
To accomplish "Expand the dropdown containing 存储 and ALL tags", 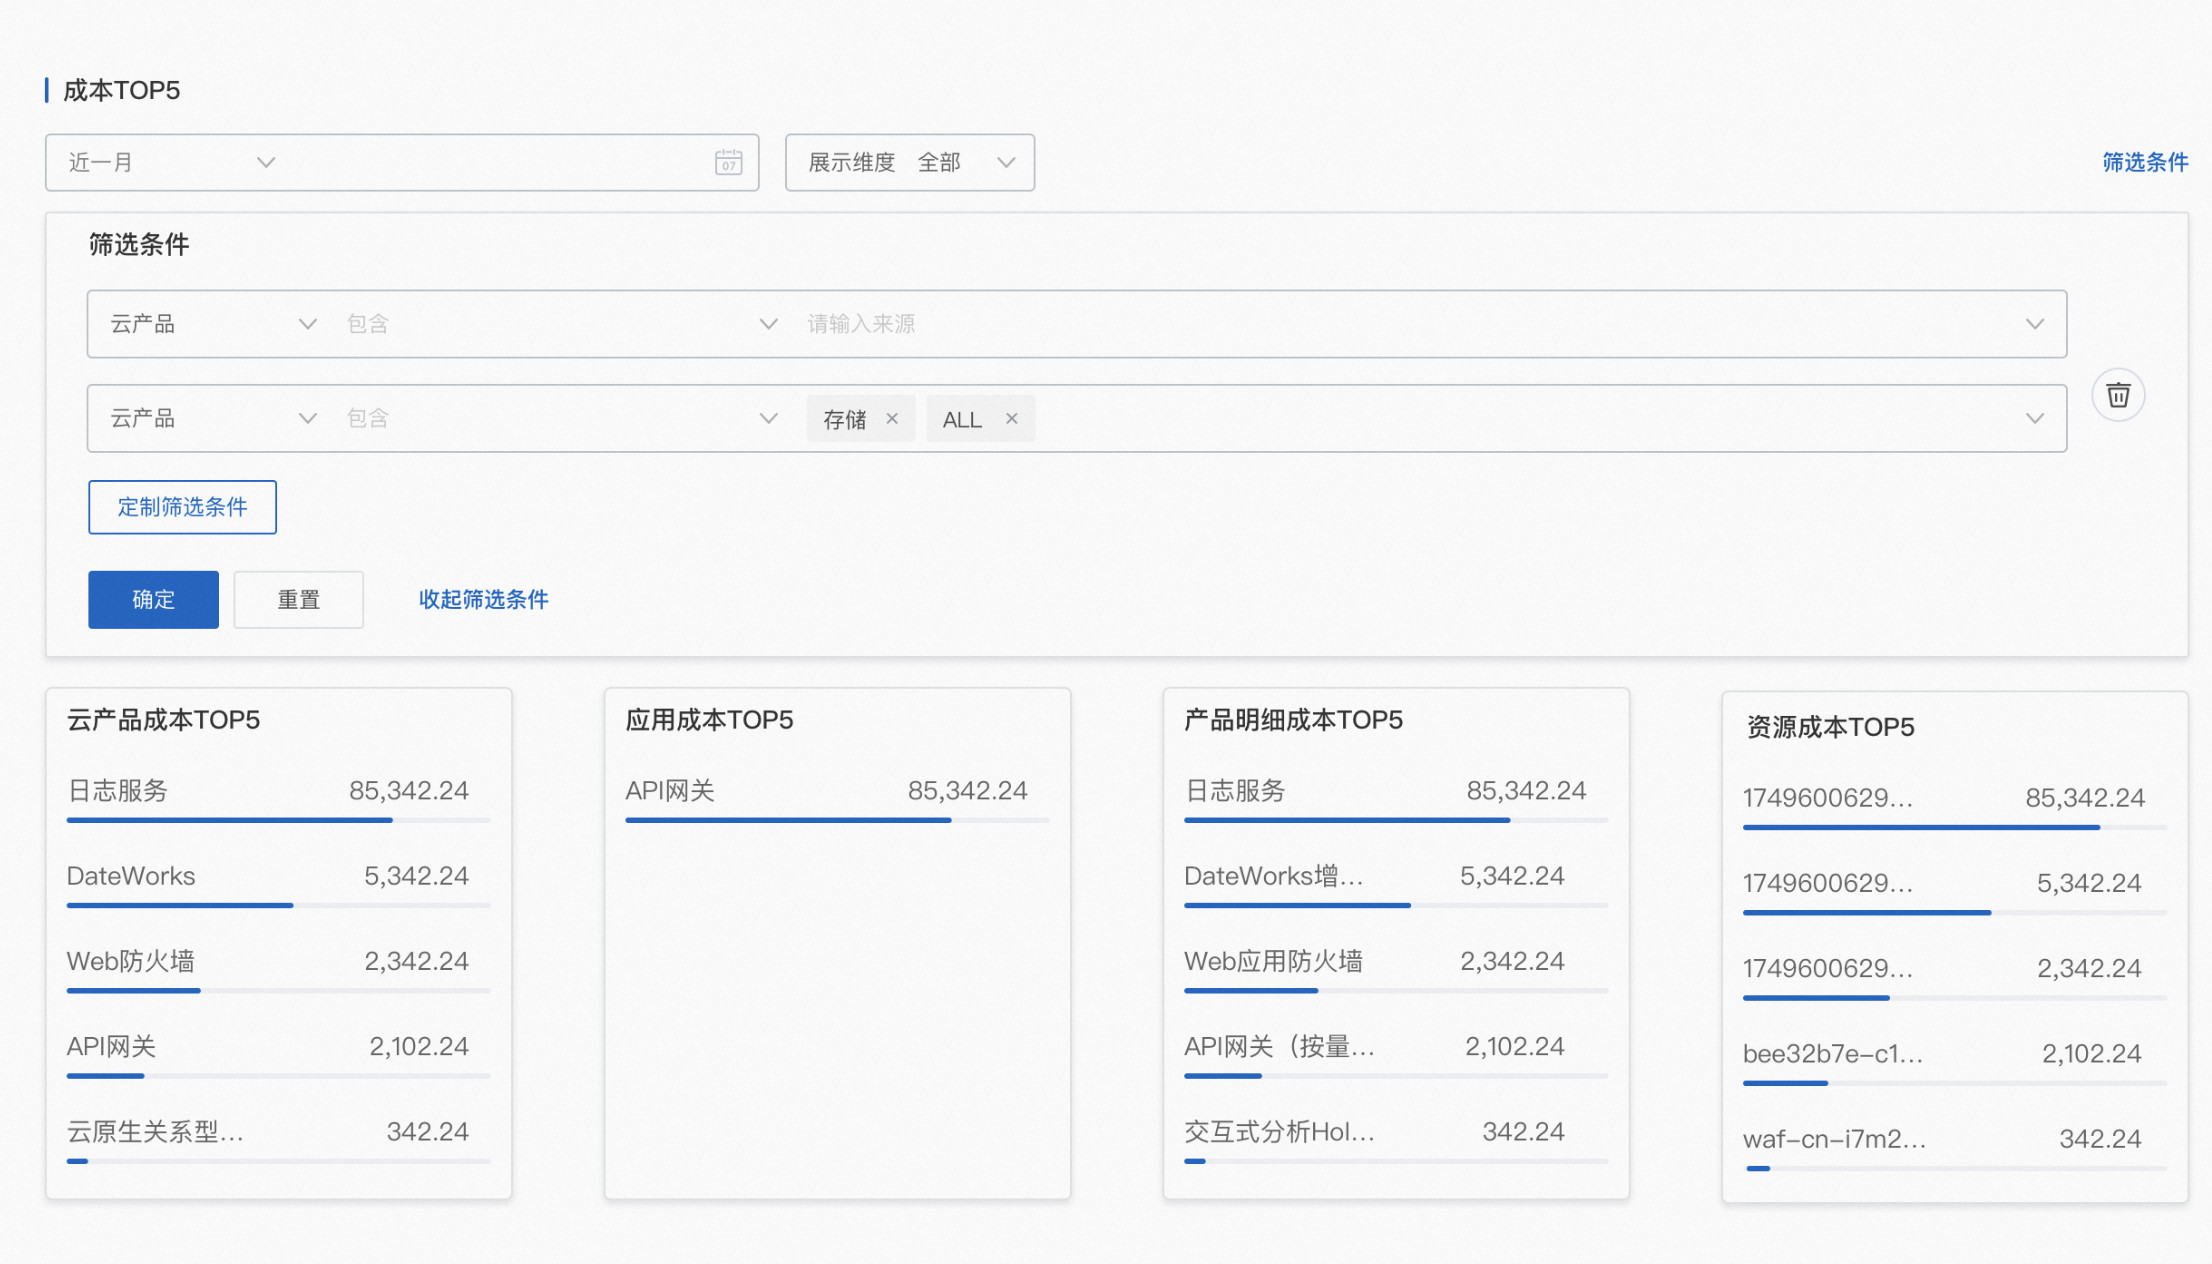I will click(2034, 418).
